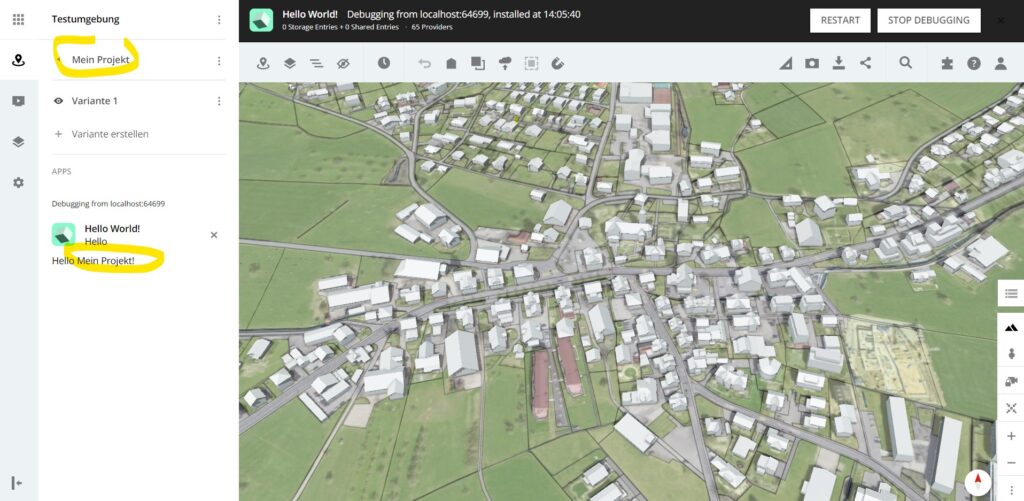The image size is (1024, 501).
Task: Click the clock history icon in the toolbar
Action: click(x=384, y=63)
